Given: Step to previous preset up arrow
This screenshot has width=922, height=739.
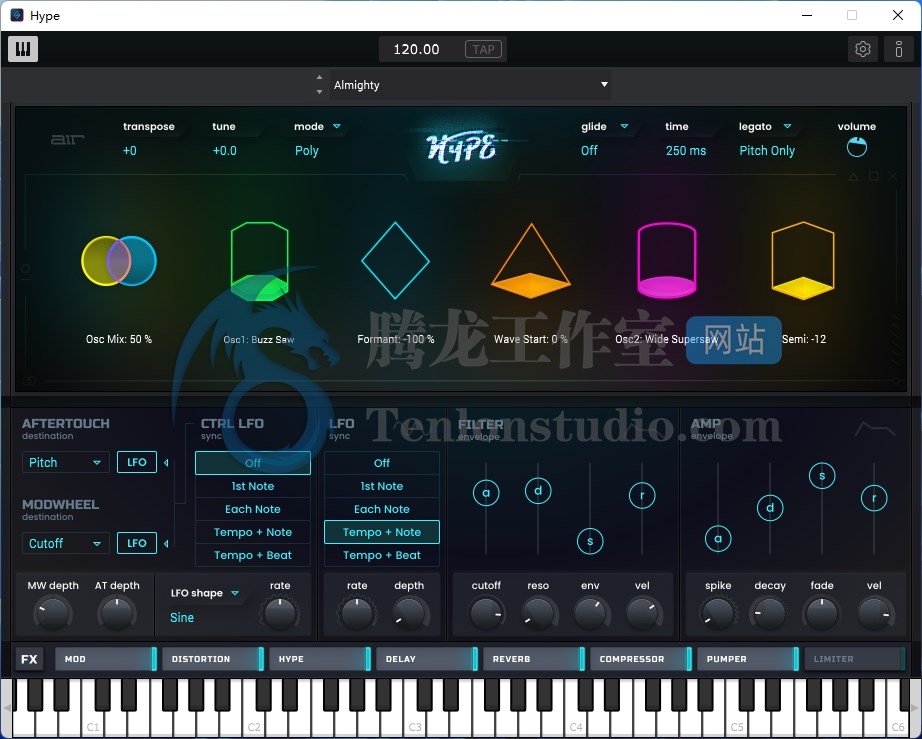Looking at the screenshot, I should (319, 77).
